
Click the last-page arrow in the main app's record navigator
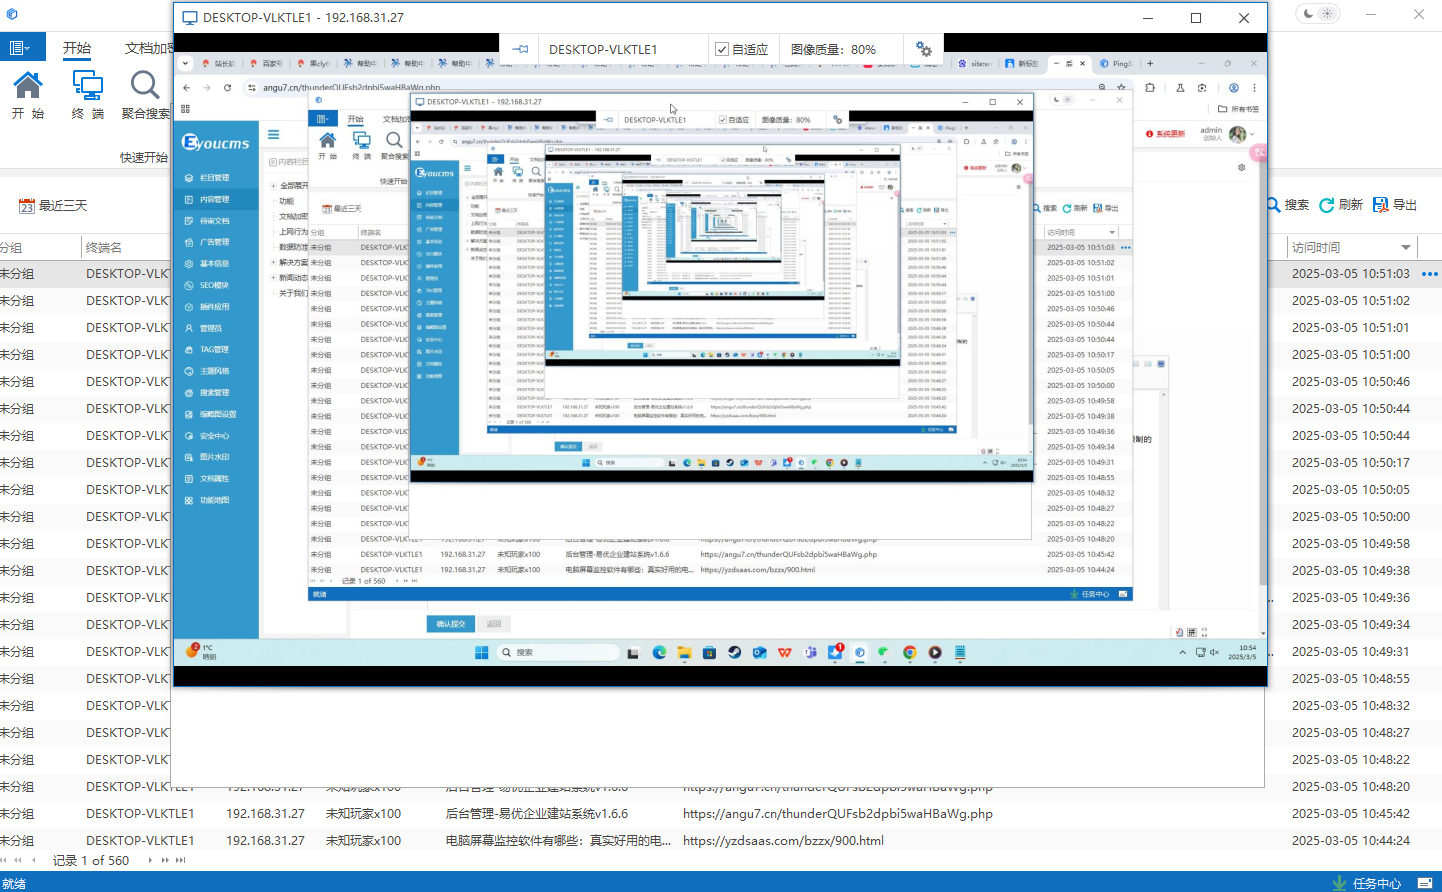[181, 860]
